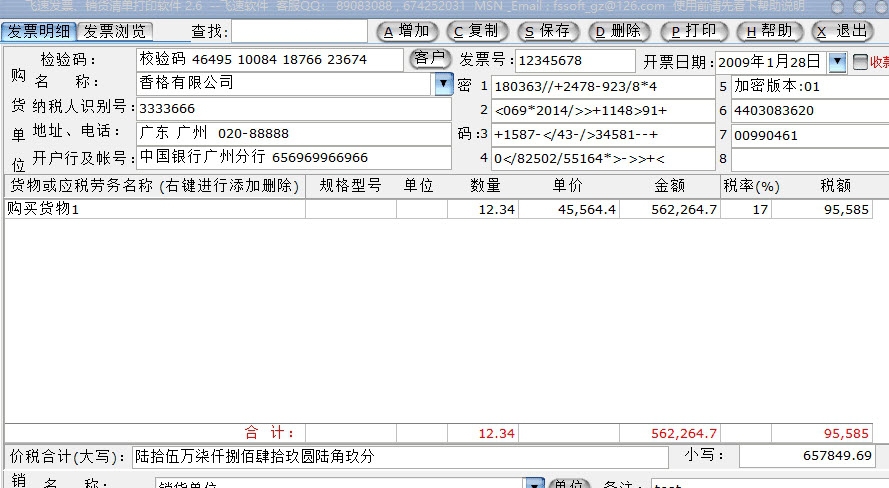Click password line 3 field +1587-</43
Image resolution: width=889 pixels, height=488 pixels.
[603, 135]
